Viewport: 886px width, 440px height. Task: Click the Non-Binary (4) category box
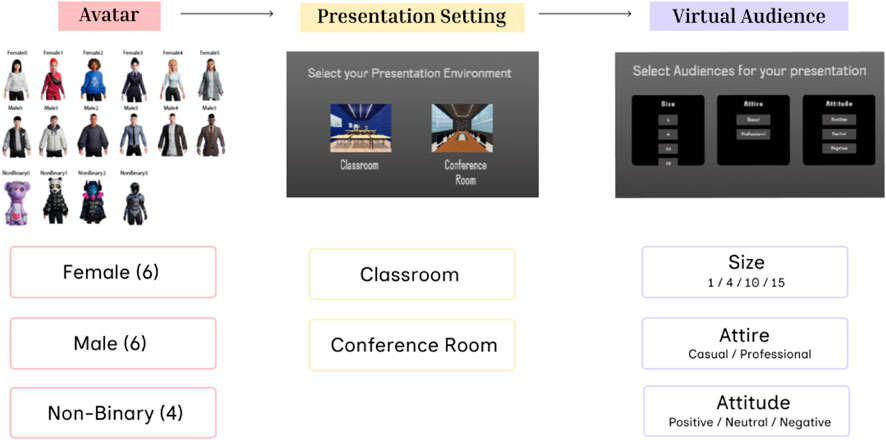113,412
